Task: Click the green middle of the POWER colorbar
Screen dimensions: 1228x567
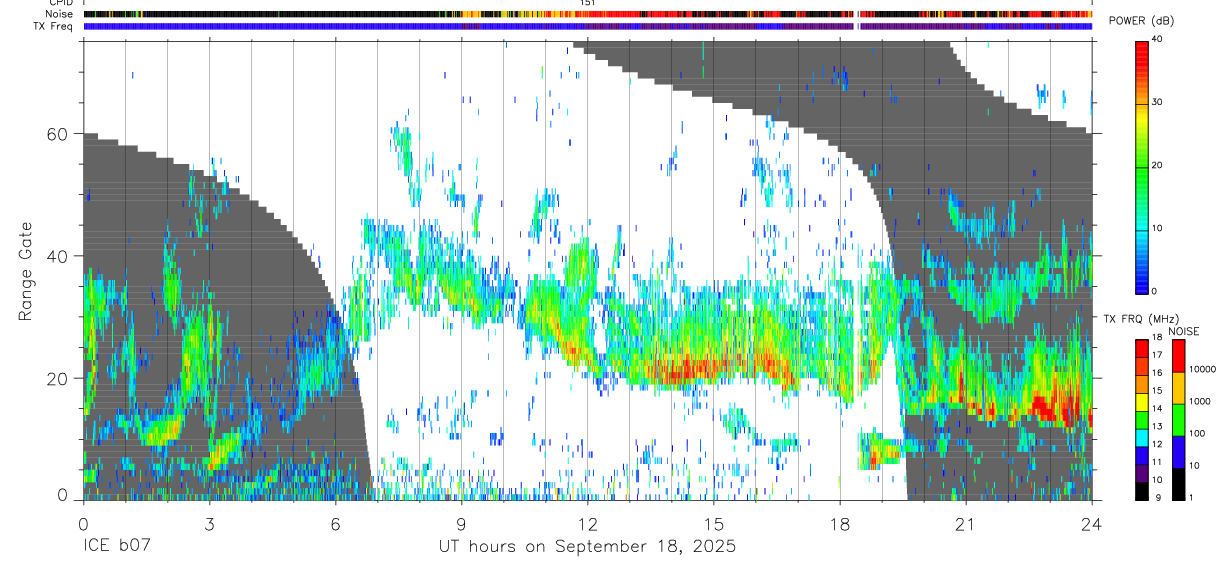Action: (1142, 165)
